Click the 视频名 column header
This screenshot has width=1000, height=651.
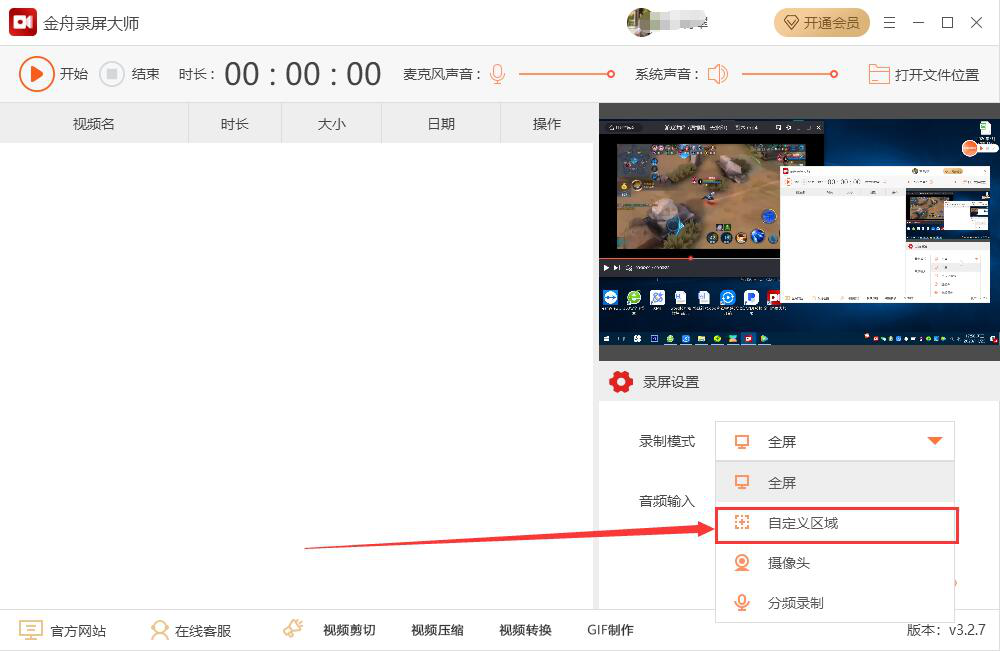pyautogui.click(x=94, y=124)
